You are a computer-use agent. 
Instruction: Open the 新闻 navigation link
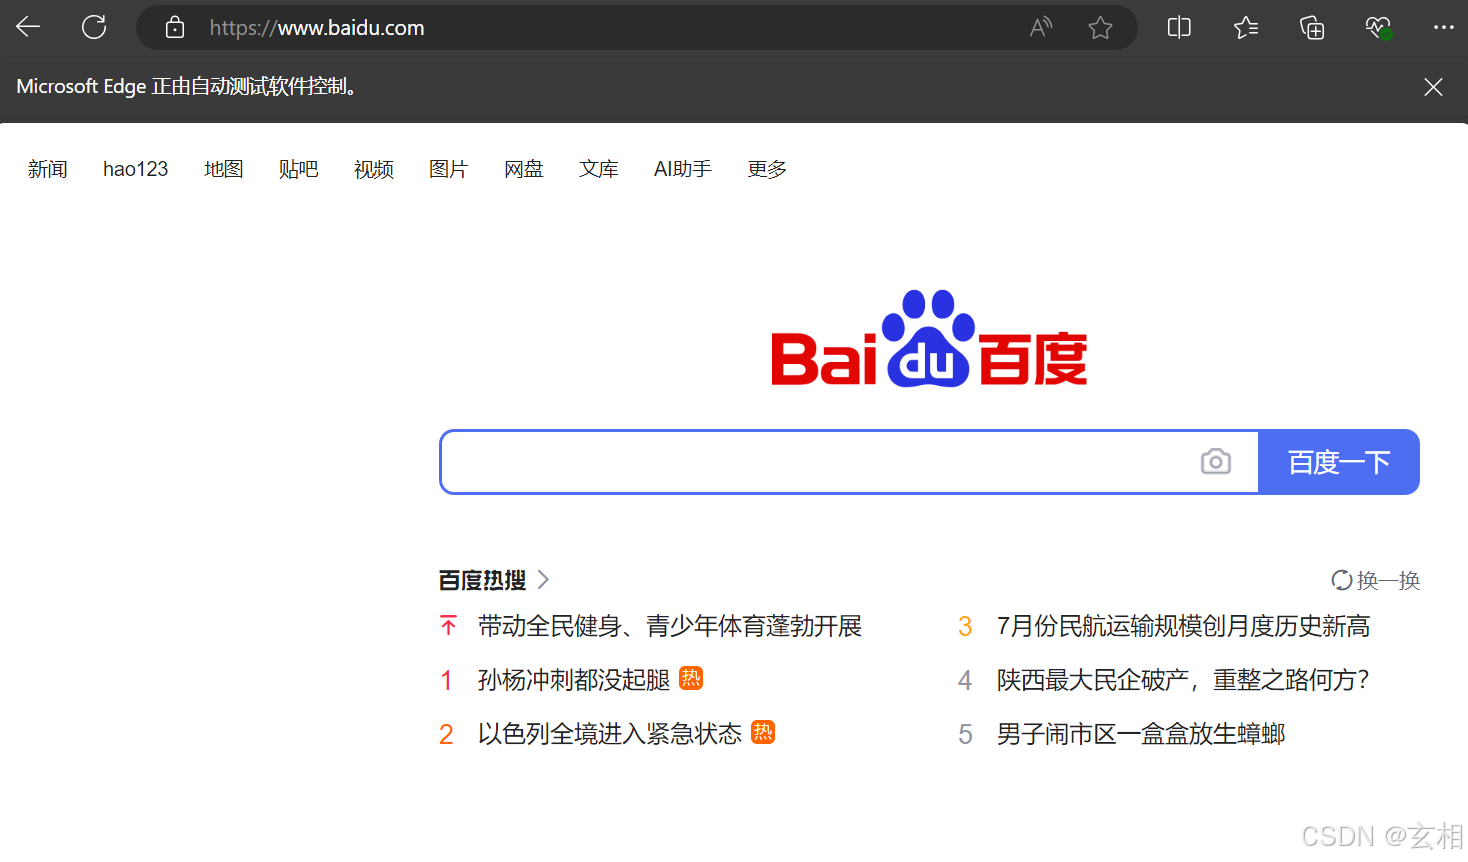pos(48,169)
